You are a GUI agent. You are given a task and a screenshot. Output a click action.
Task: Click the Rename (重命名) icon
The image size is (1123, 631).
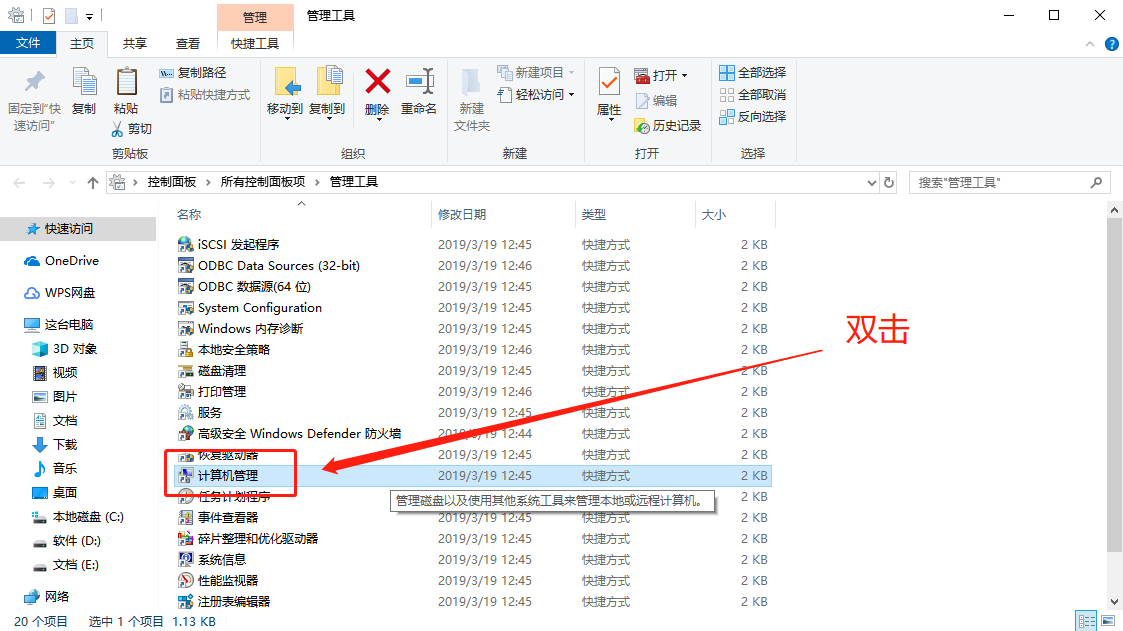tap(419, 82)
